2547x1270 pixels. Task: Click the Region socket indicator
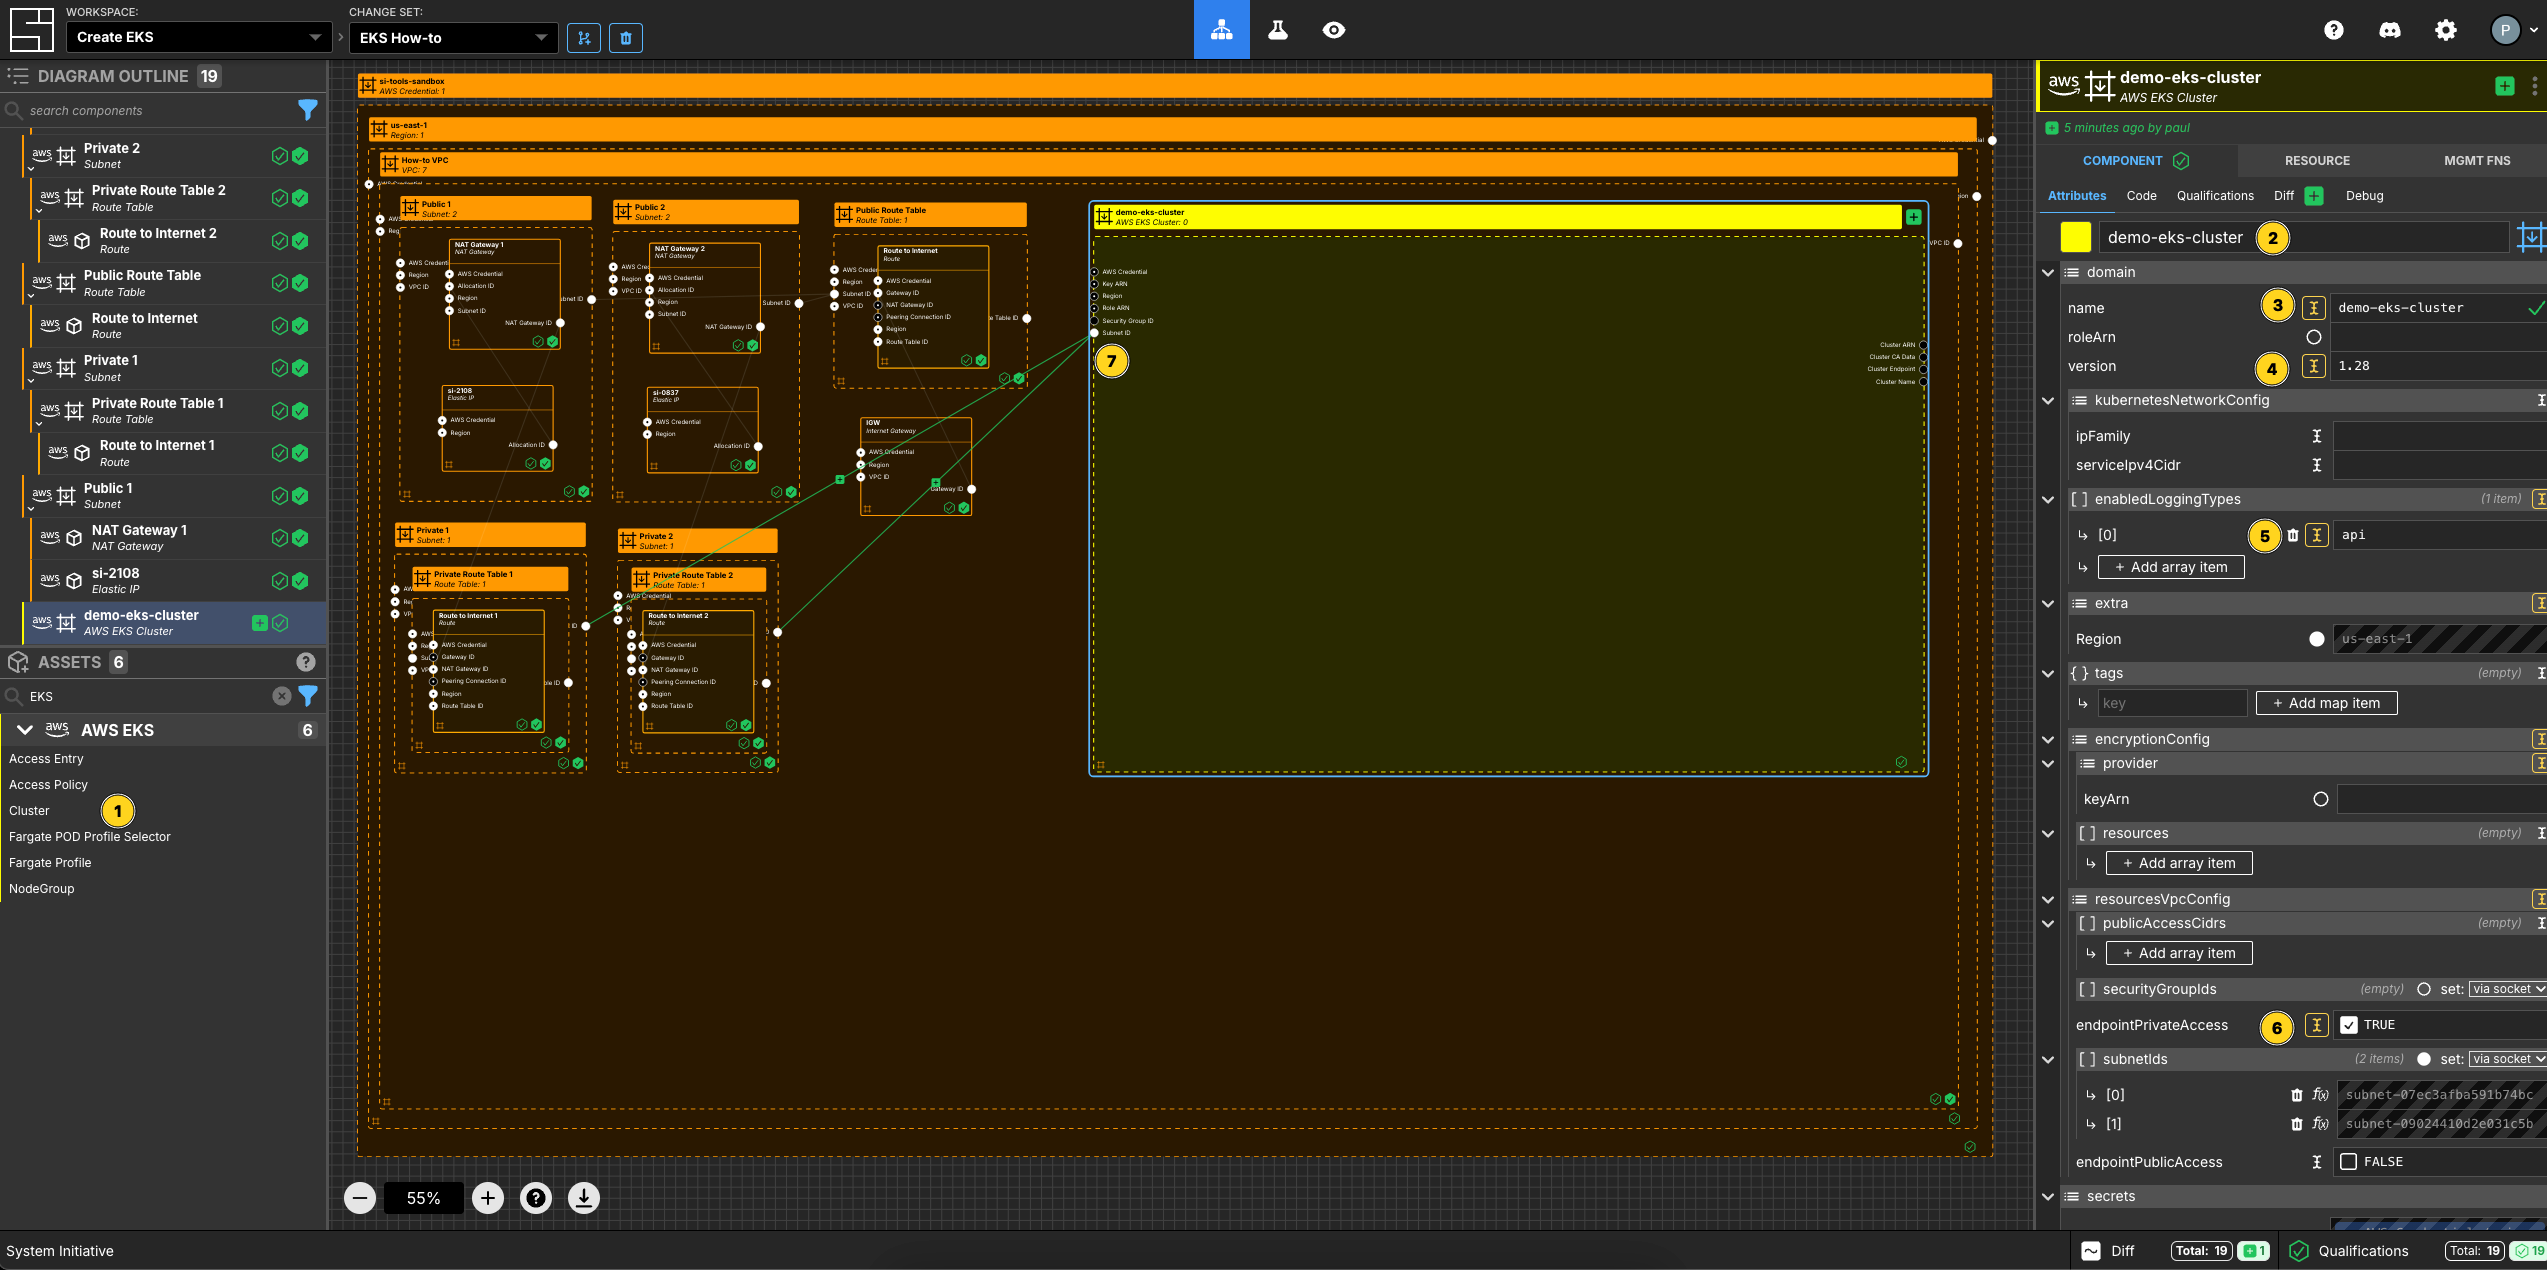(2317, 639)
